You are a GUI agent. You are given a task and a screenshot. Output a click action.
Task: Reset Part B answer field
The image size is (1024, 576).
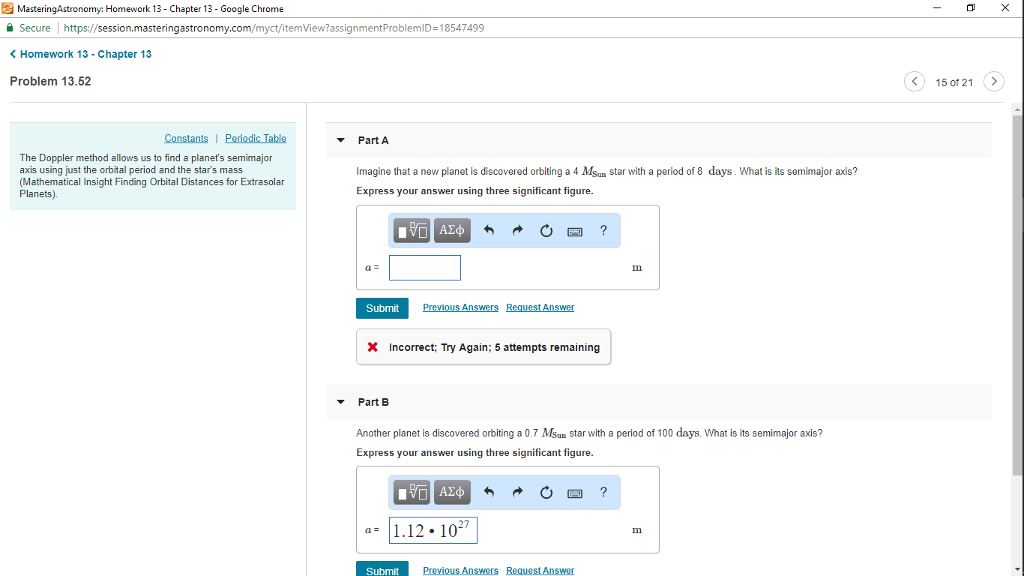tap(546, 492)
